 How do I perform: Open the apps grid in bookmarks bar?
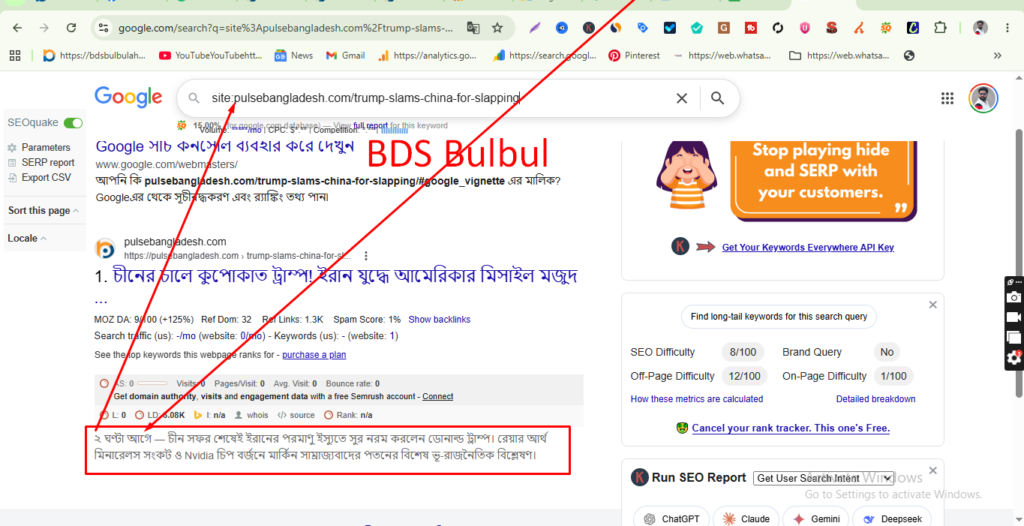pyautogui.click(x=15, y=56)
